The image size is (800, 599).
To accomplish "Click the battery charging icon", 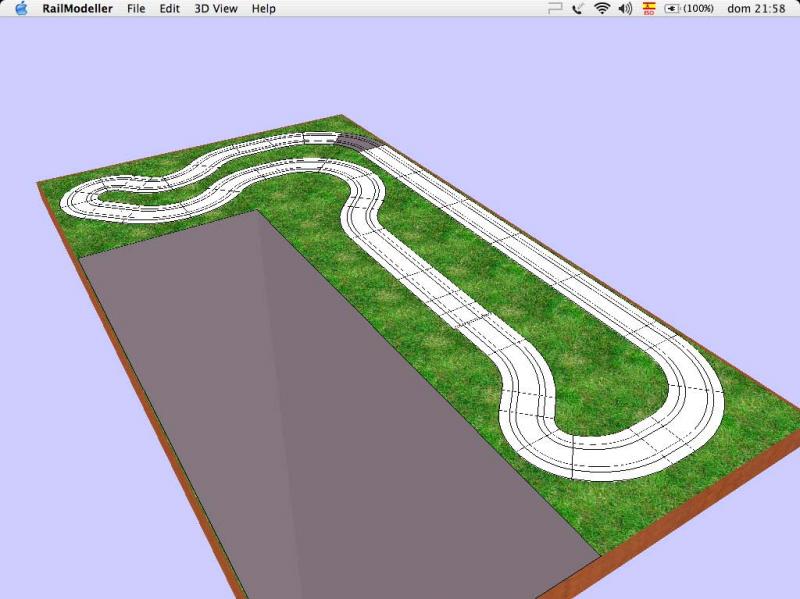I will [672, 8].
